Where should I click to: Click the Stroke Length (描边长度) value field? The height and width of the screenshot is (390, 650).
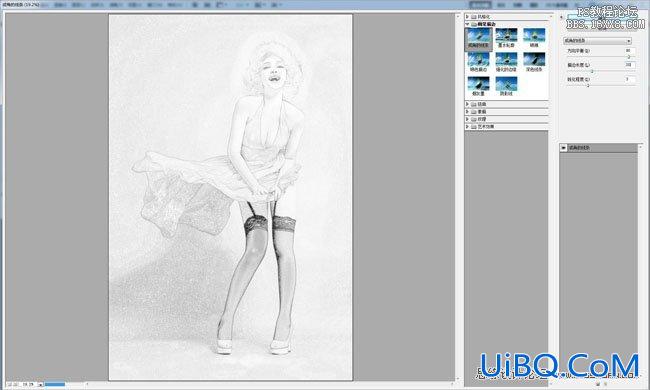[630, 65]
